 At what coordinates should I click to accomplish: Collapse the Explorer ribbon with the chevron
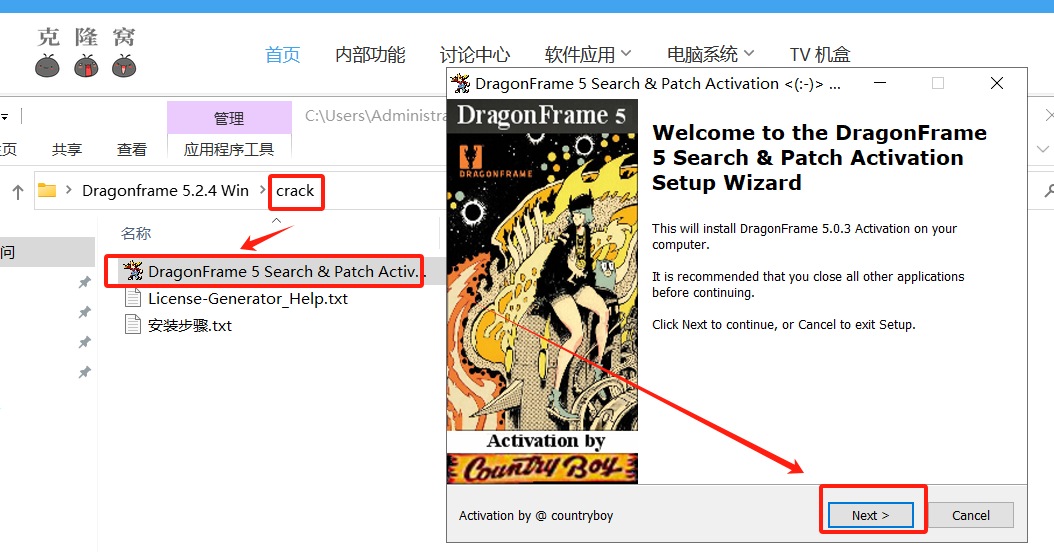1043,149
